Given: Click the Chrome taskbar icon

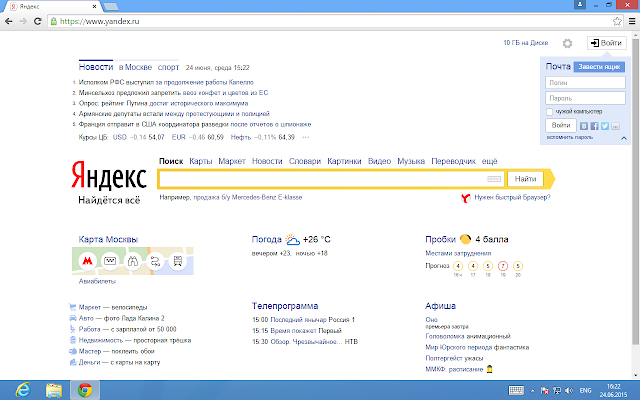Looking at the screenshot, I should [x=85, y=390].
